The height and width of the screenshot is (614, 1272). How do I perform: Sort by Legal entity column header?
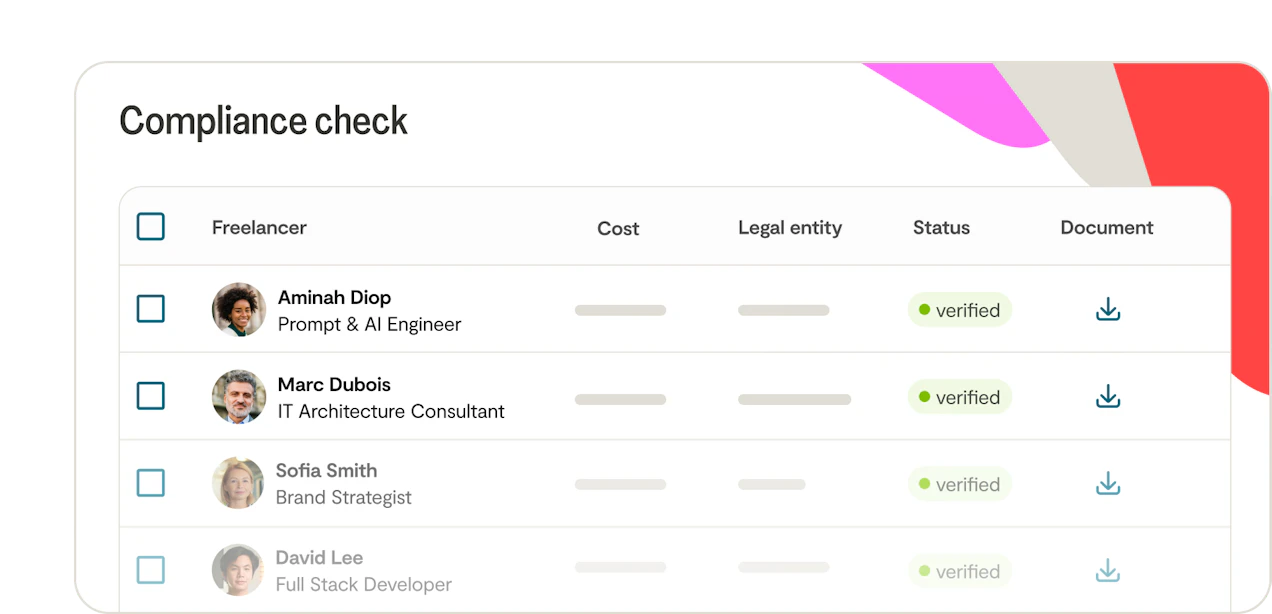pos(790,228)
